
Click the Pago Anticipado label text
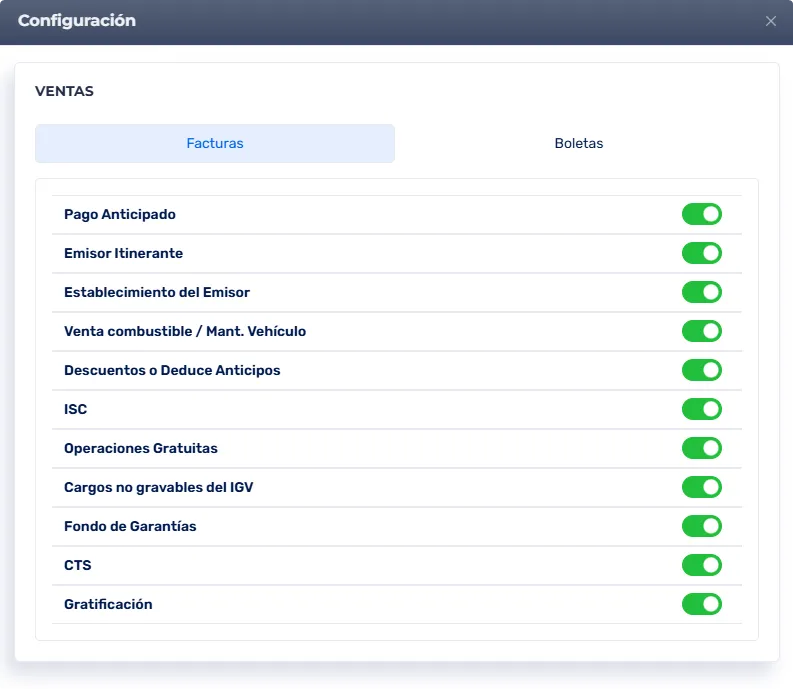pos(119,214)
